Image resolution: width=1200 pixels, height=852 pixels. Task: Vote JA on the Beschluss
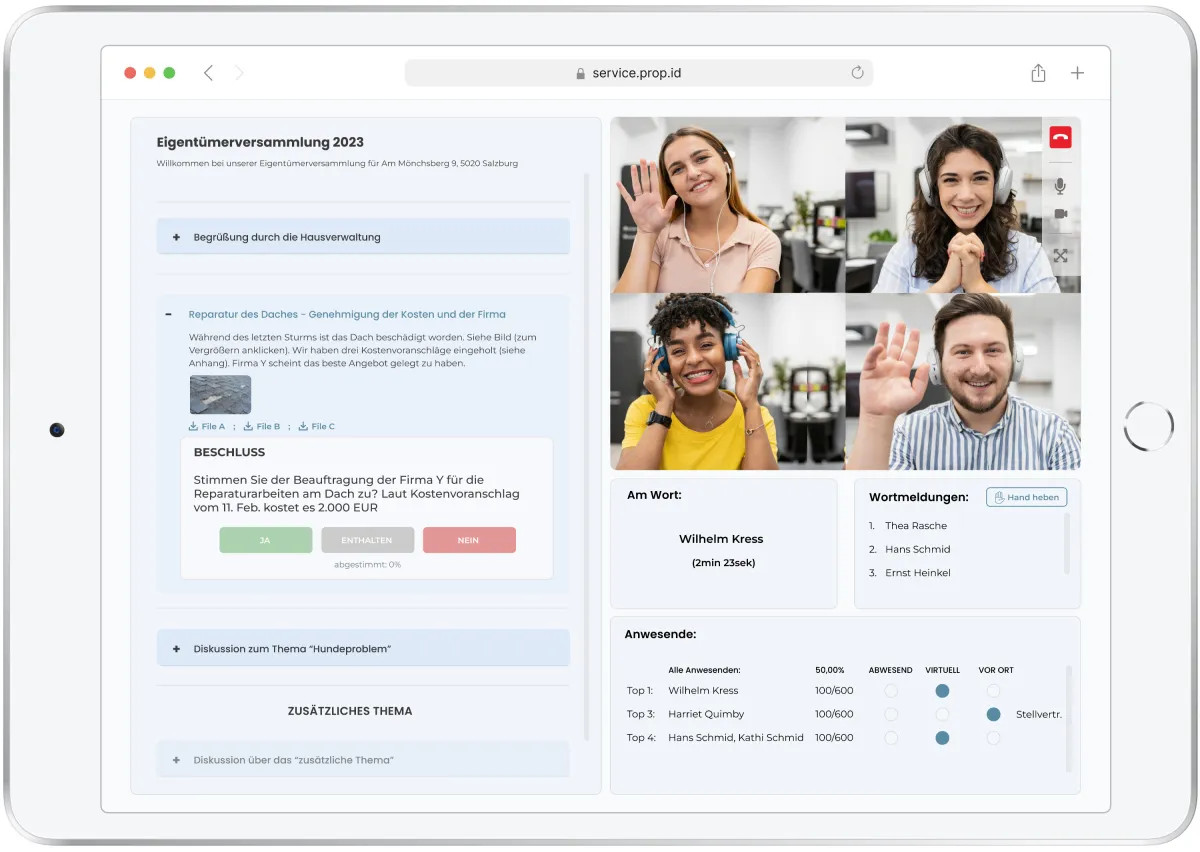(x=265, y=540)
